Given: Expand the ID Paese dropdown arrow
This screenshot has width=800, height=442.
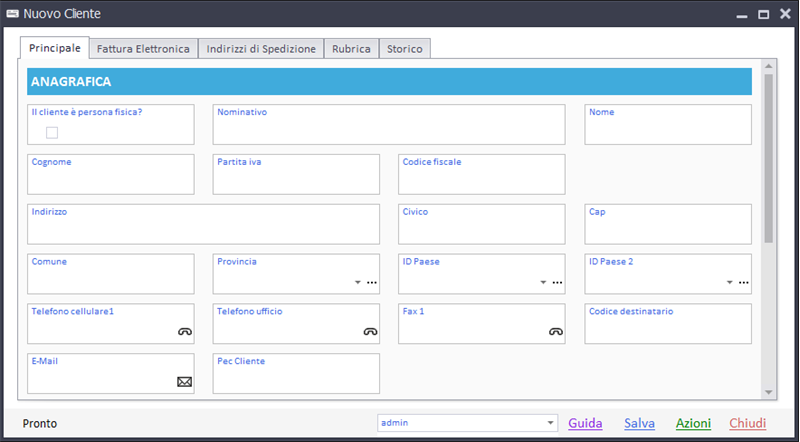Looking at the screenshot, I should pos(543,282).
